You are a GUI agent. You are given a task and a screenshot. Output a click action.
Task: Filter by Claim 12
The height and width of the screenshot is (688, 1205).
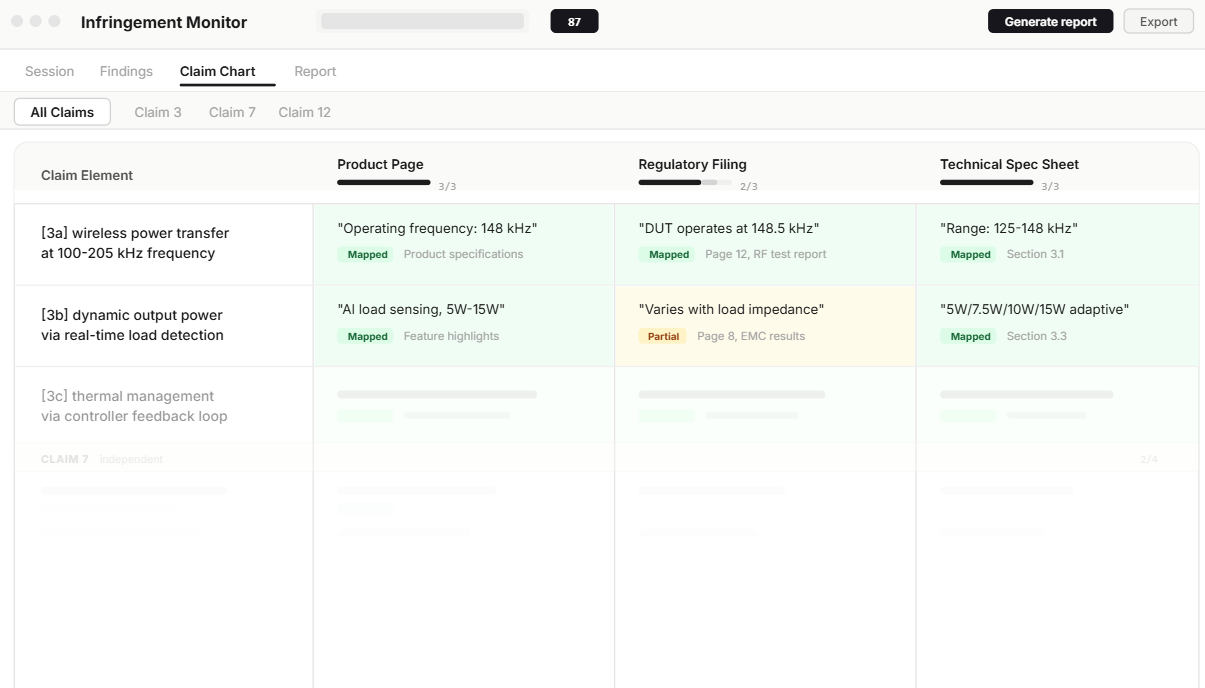click(304, 112)
